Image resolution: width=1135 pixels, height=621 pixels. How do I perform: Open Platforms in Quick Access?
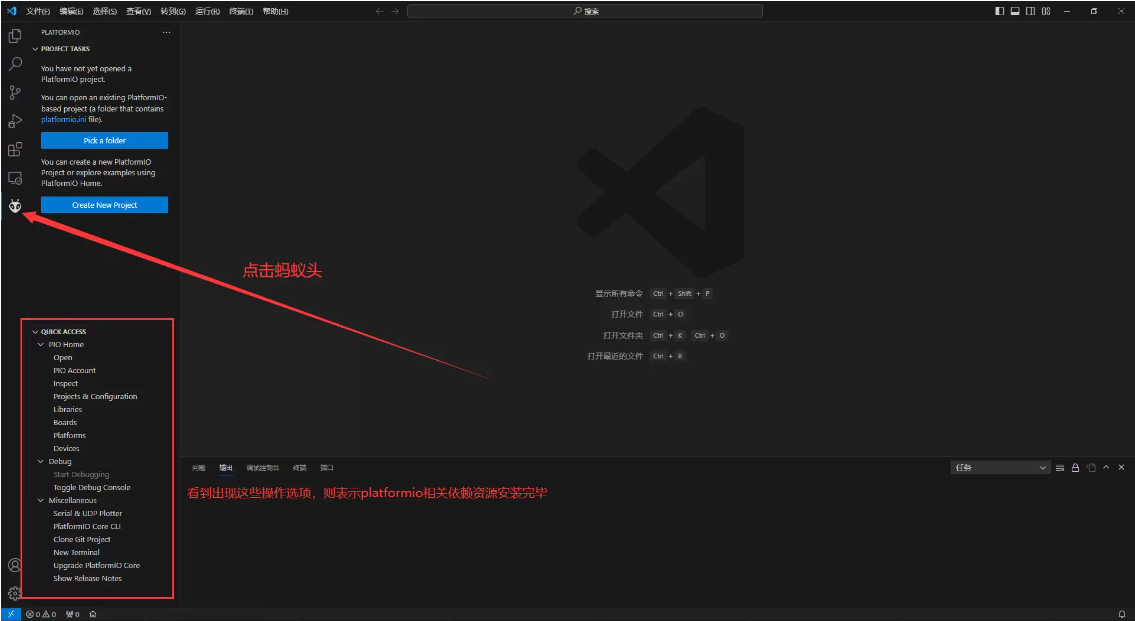pos(69,436)
